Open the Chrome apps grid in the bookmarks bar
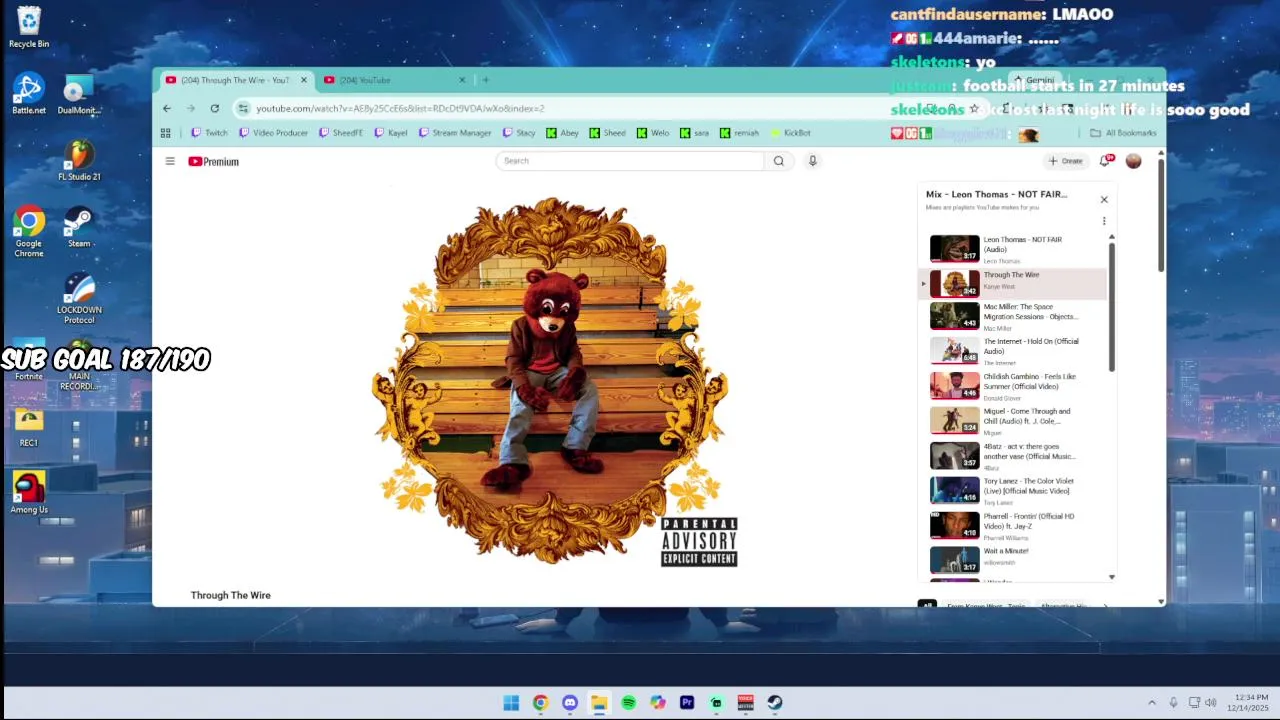The height and width of the screenshot is (720, 1280). coord(166,133)
